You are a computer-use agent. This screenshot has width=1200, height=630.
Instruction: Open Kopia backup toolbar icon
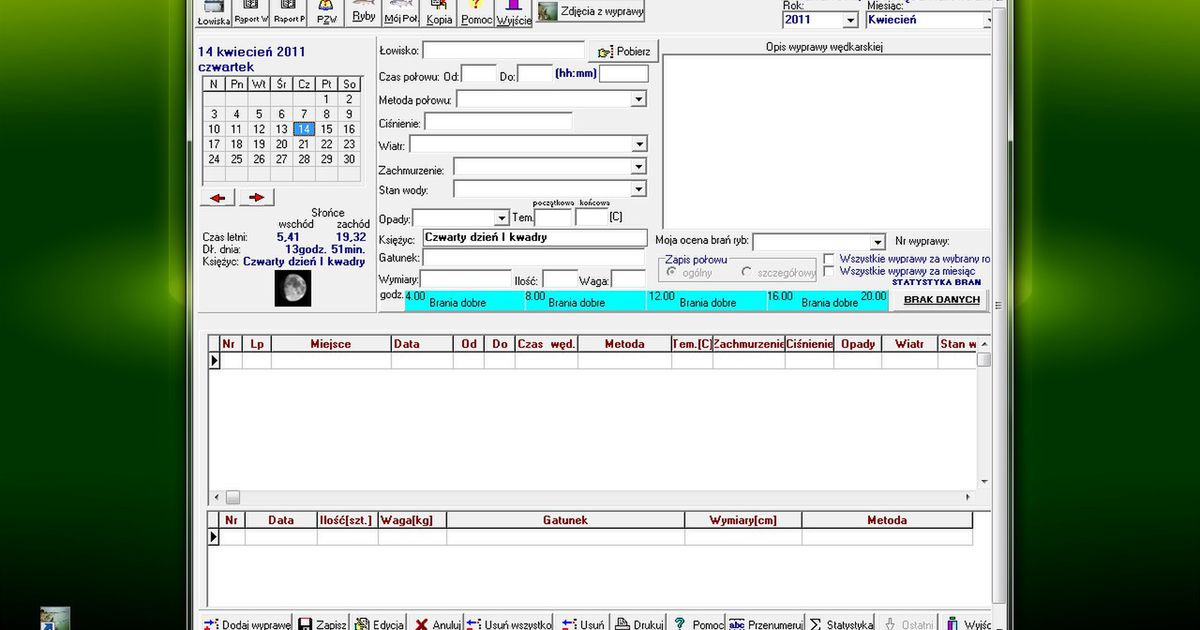[x=439, y=13]
